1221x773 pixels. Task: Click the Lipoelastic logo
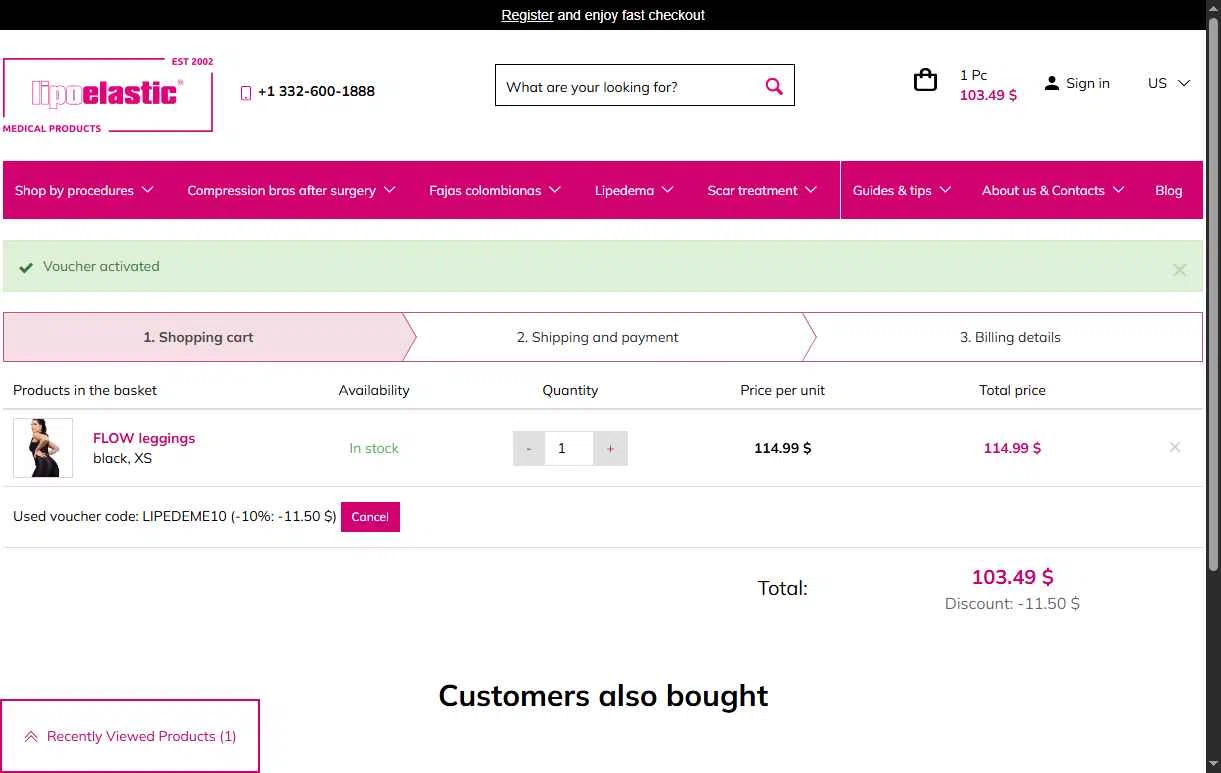click(108, 95)
